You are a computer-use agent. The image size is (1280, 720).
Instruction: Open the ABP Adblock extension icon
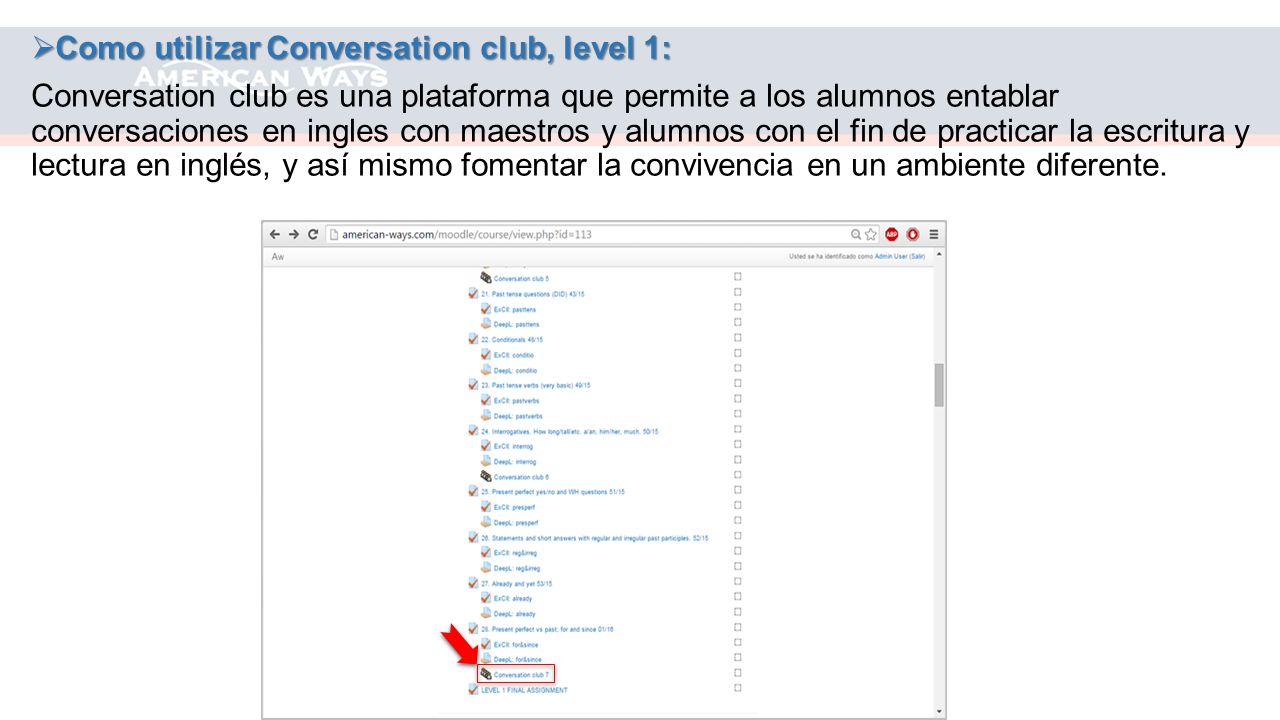[x=892, y=234]
